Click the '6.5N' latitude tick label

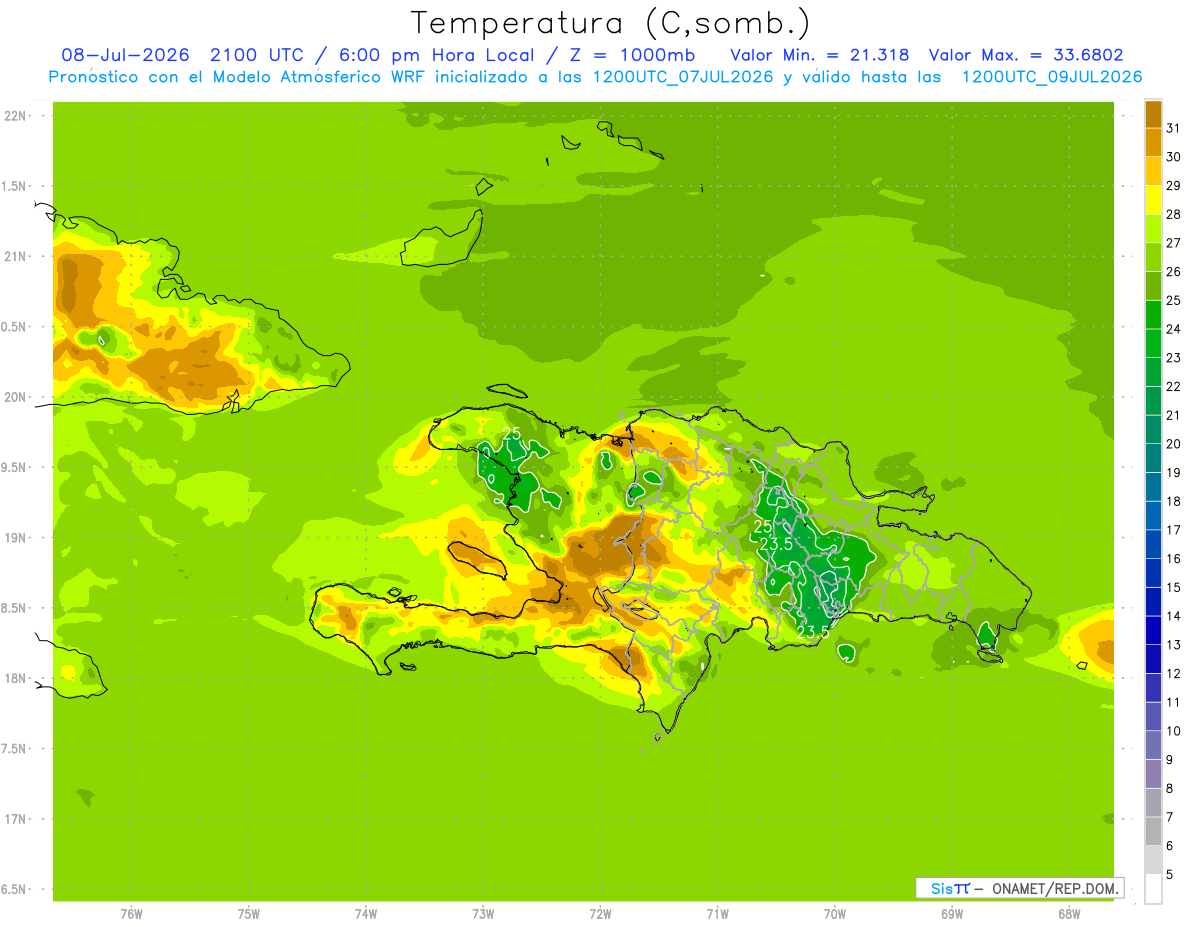(14, 889)
